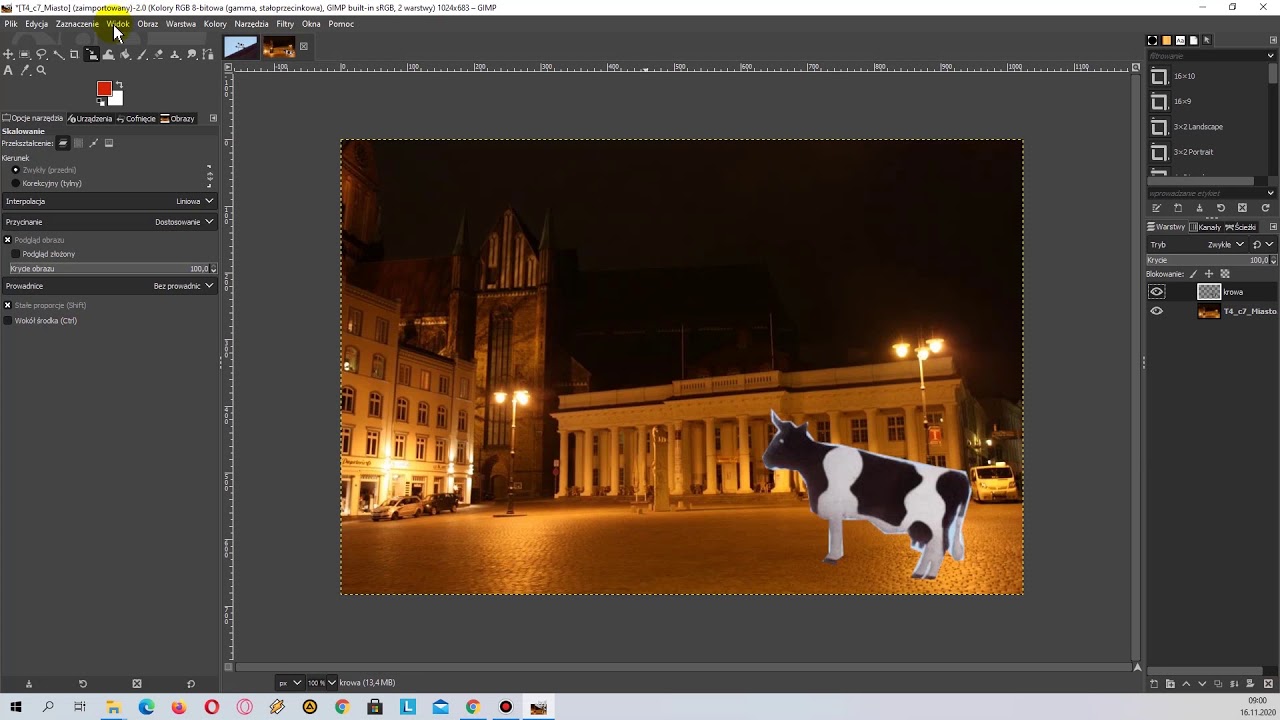
Task: Switch to the Obrazy tab
Action: [x=178, y=118]
